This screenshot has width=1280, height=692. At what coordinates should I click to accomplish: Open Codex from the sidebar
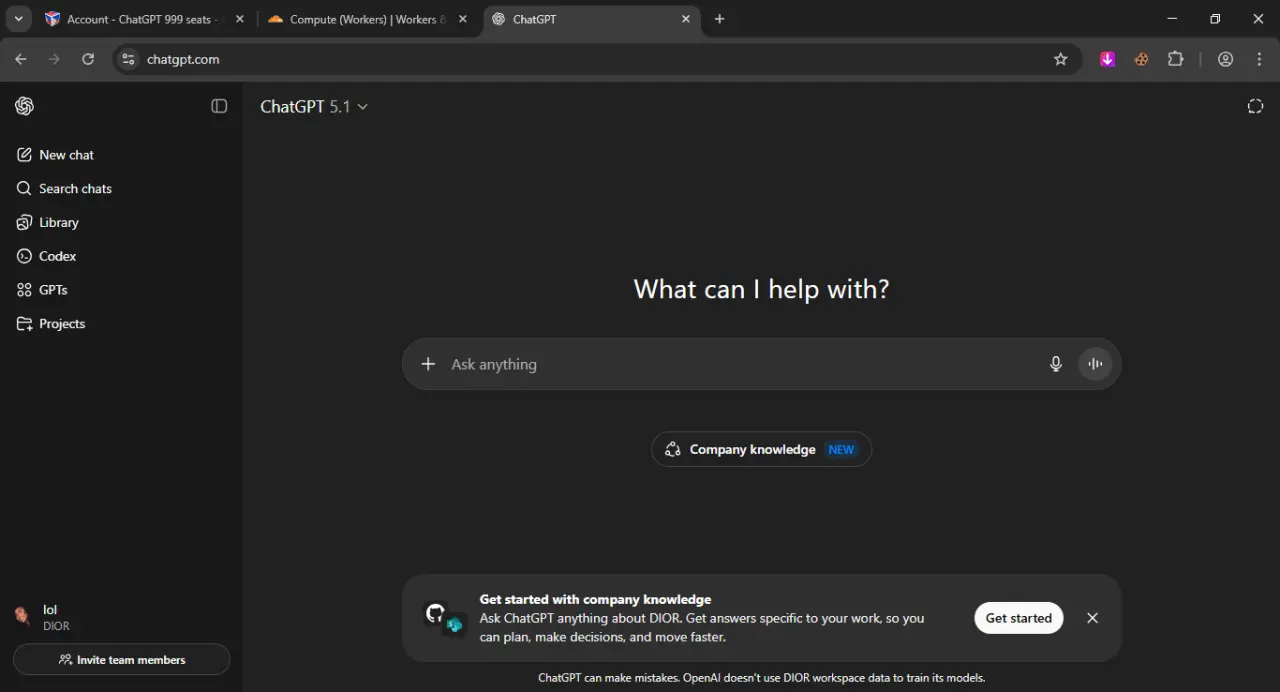pos(121,256)
